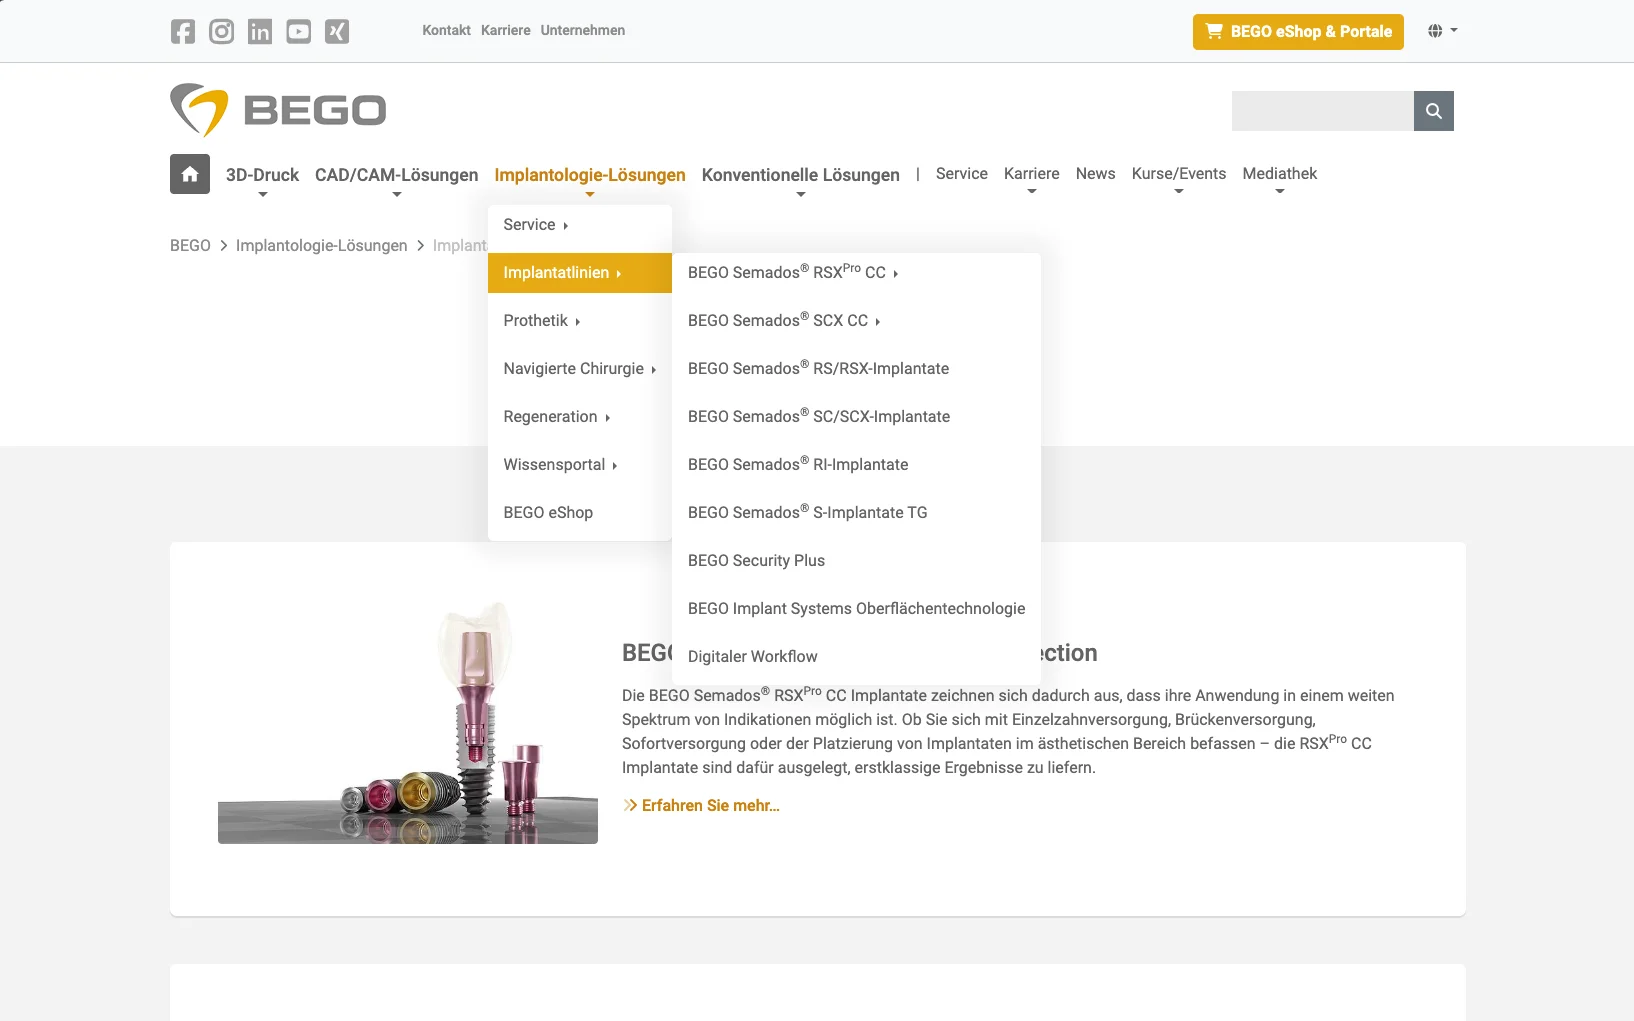Image resolution: width=1634 pixels, height=1021 pixels.
Task: Open Service in main navigation
Action: [x=962, y=173]
